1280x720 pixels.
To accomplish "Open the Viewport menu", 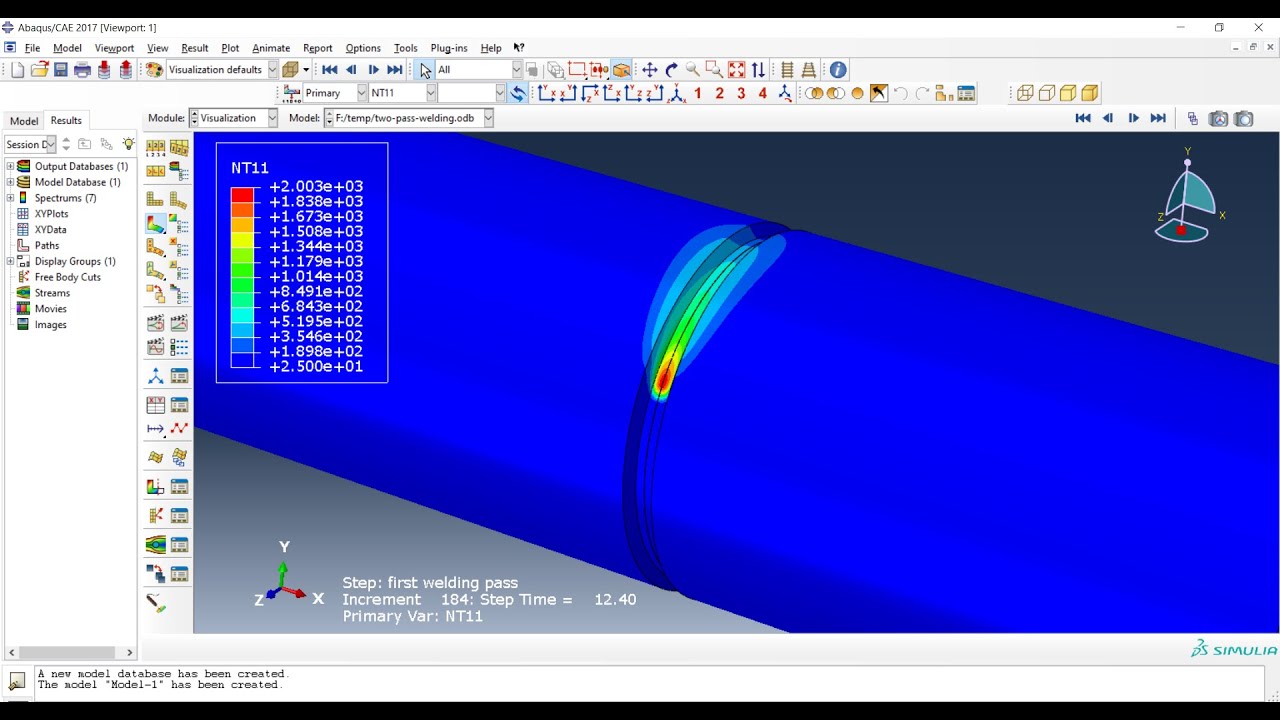I will click(x=114, y=48).
